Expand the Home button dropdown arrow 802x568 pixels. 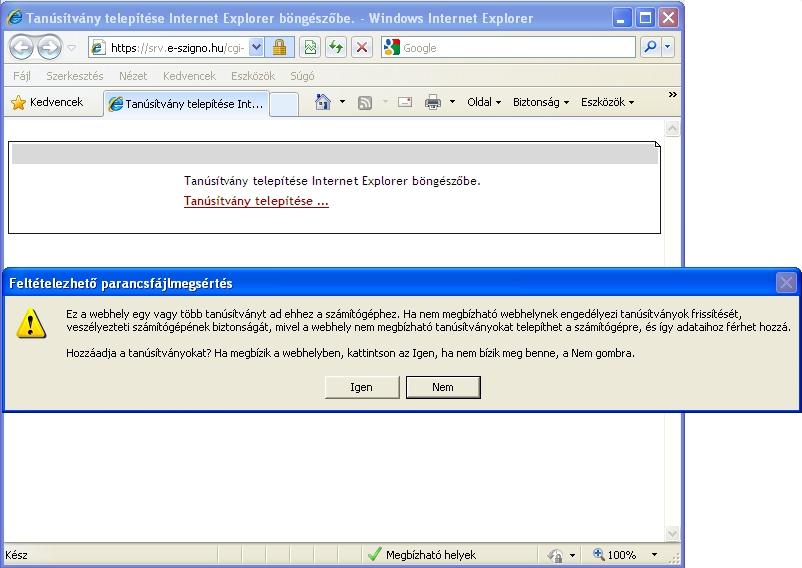[x=342, y=102]
